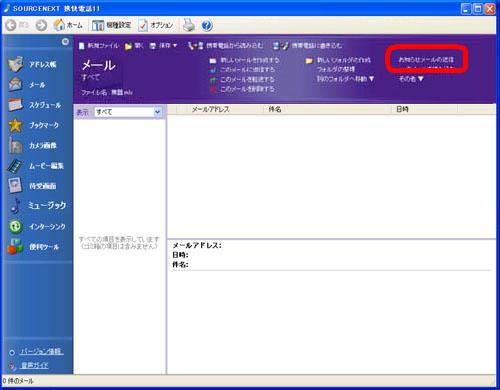This screenshot has height=390, width=500.
Task: Open ミュージック with the music note icon
Action: coord(38,205)
